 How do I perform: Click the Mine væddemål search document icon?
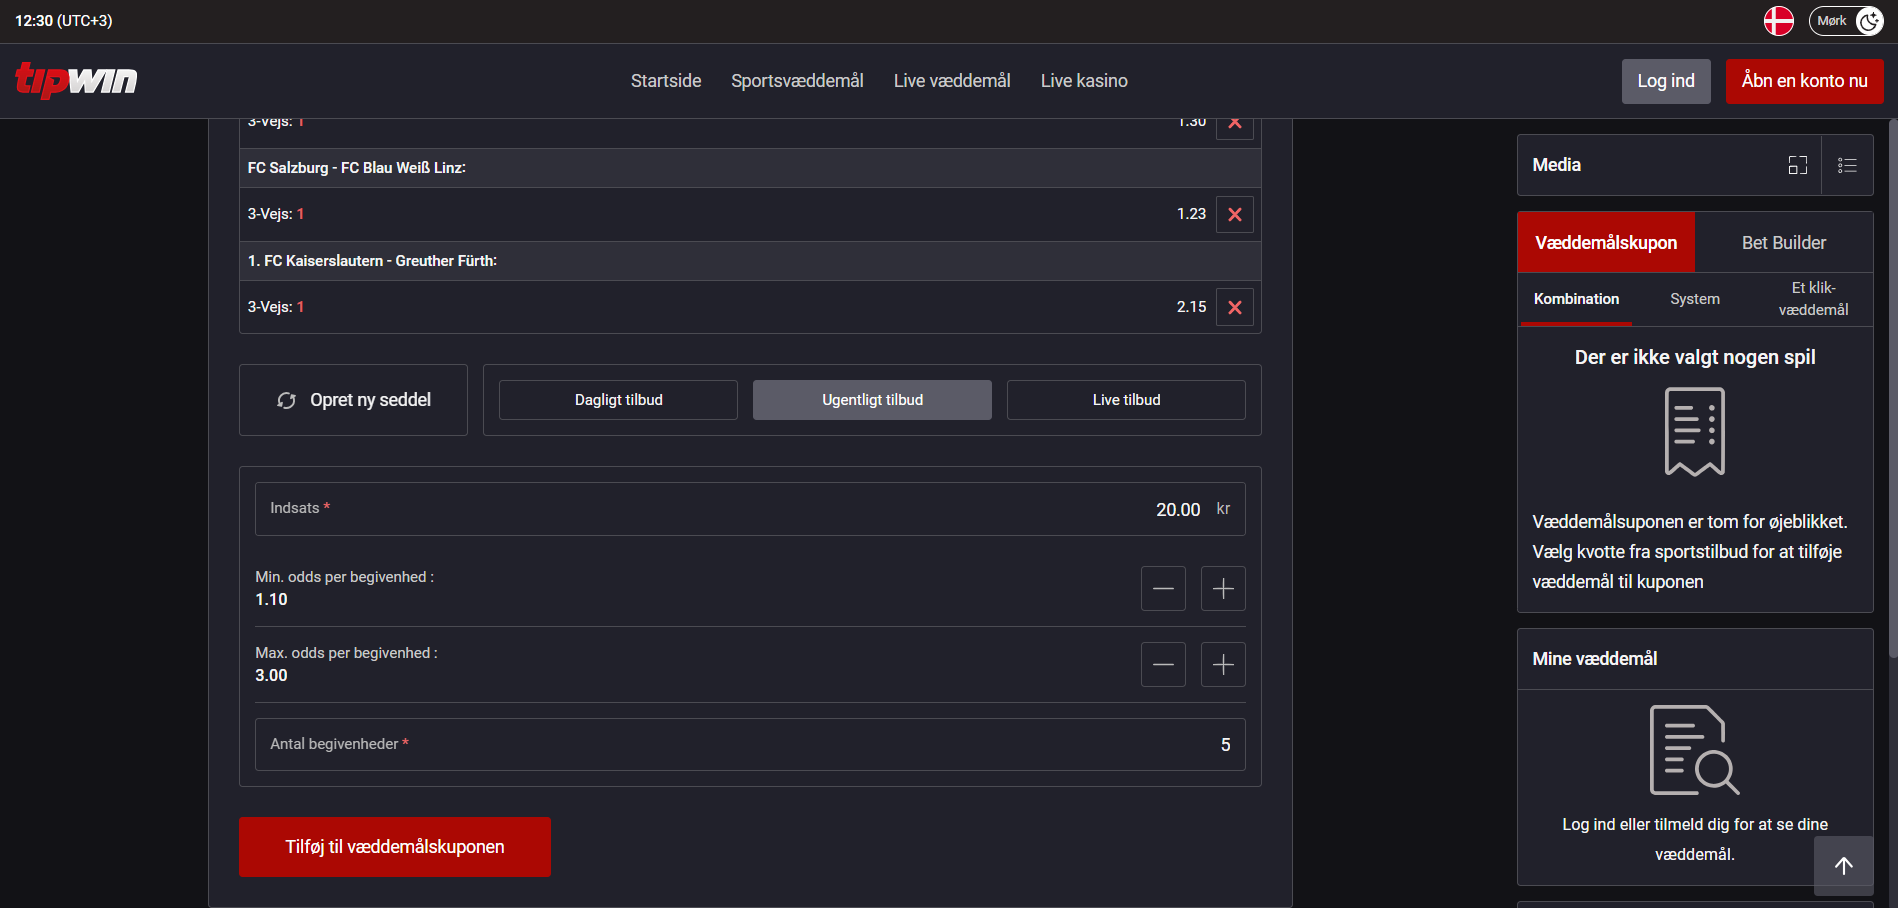[1695, 750]
